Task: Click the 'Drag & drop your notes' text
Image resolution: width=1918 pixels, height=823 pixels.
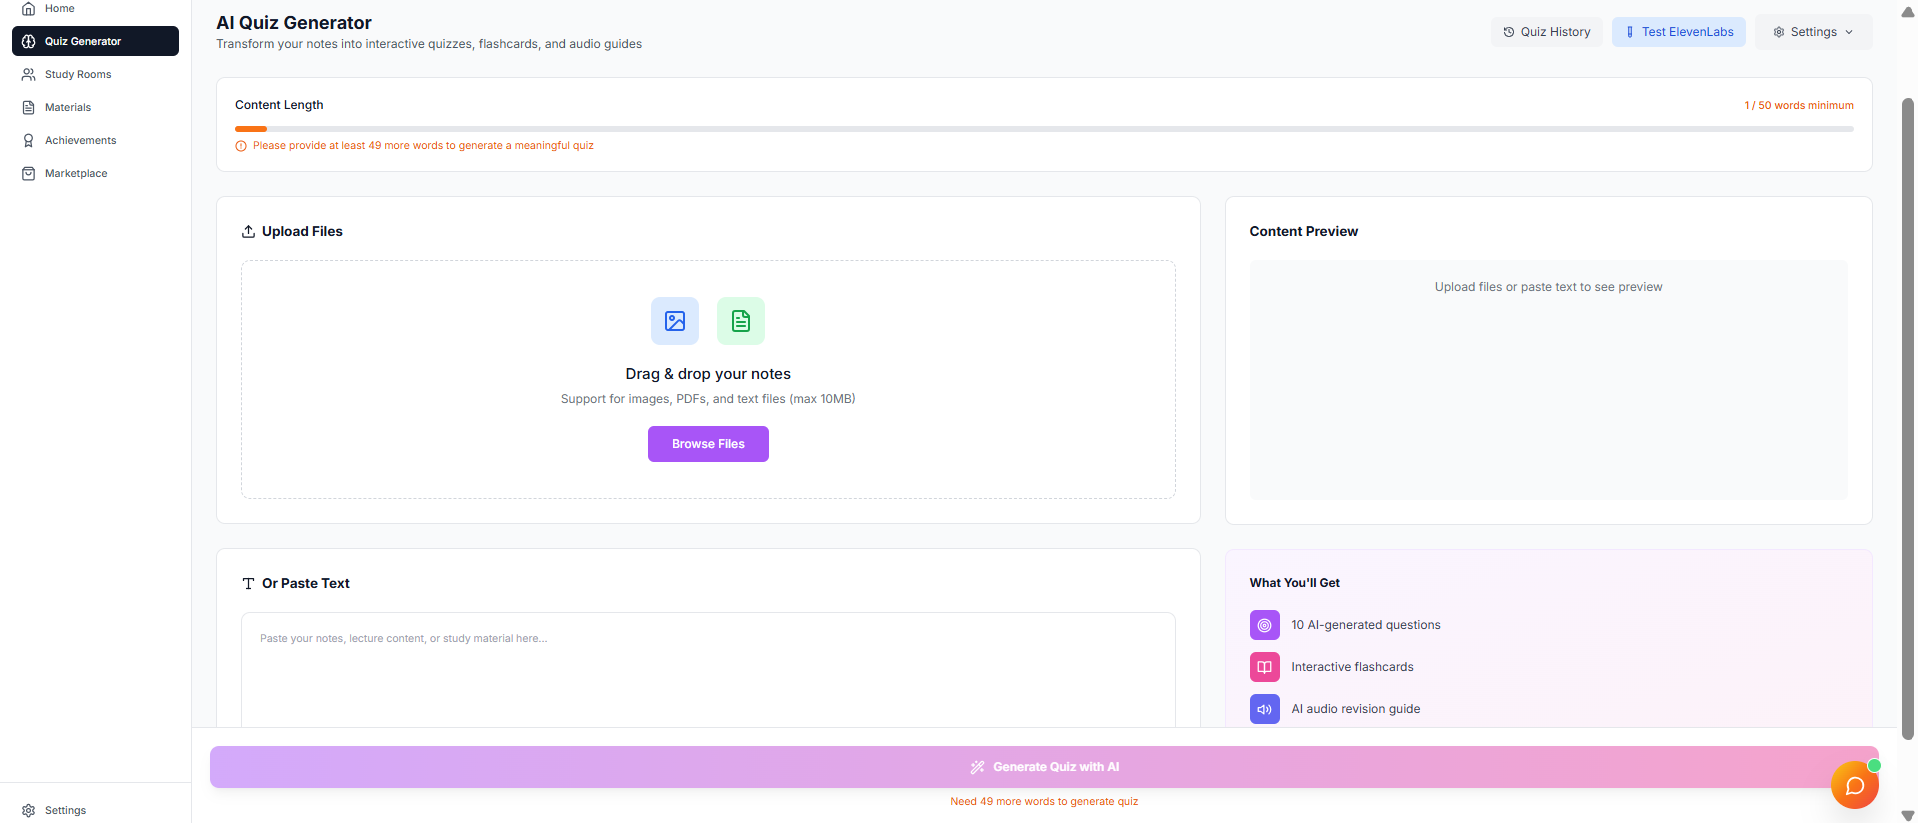Action: coord(708,374)
